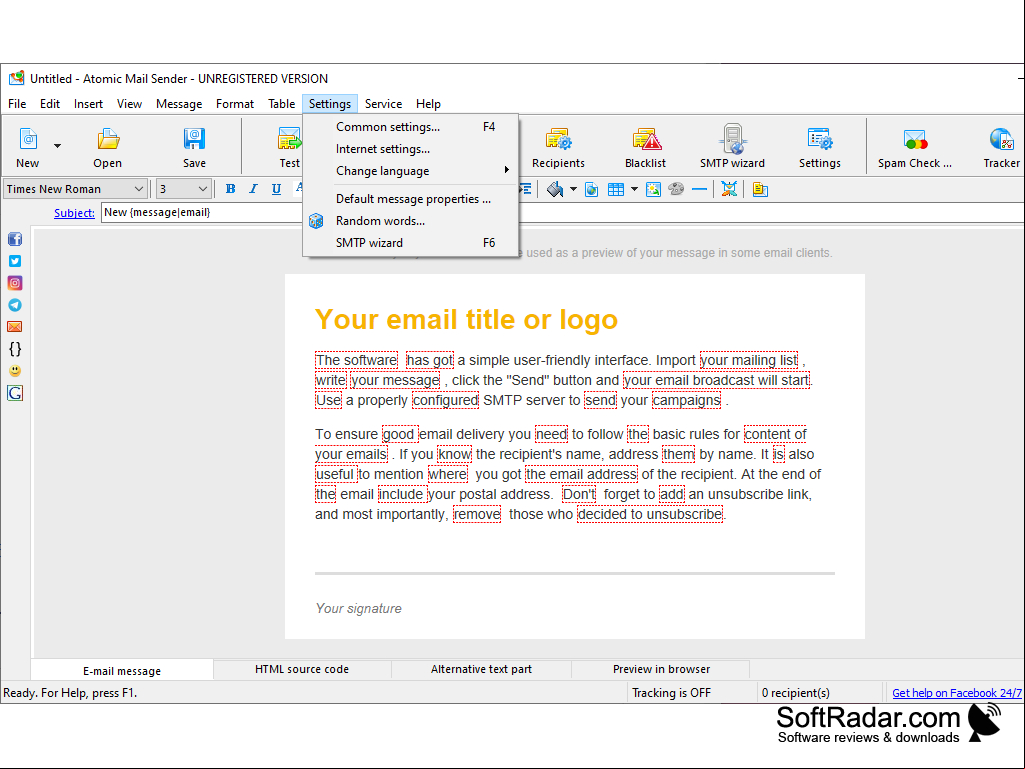Click the curly braces macro icon
The width and height of the screenshot is (1025, 769).
click(x=15, y=349)
